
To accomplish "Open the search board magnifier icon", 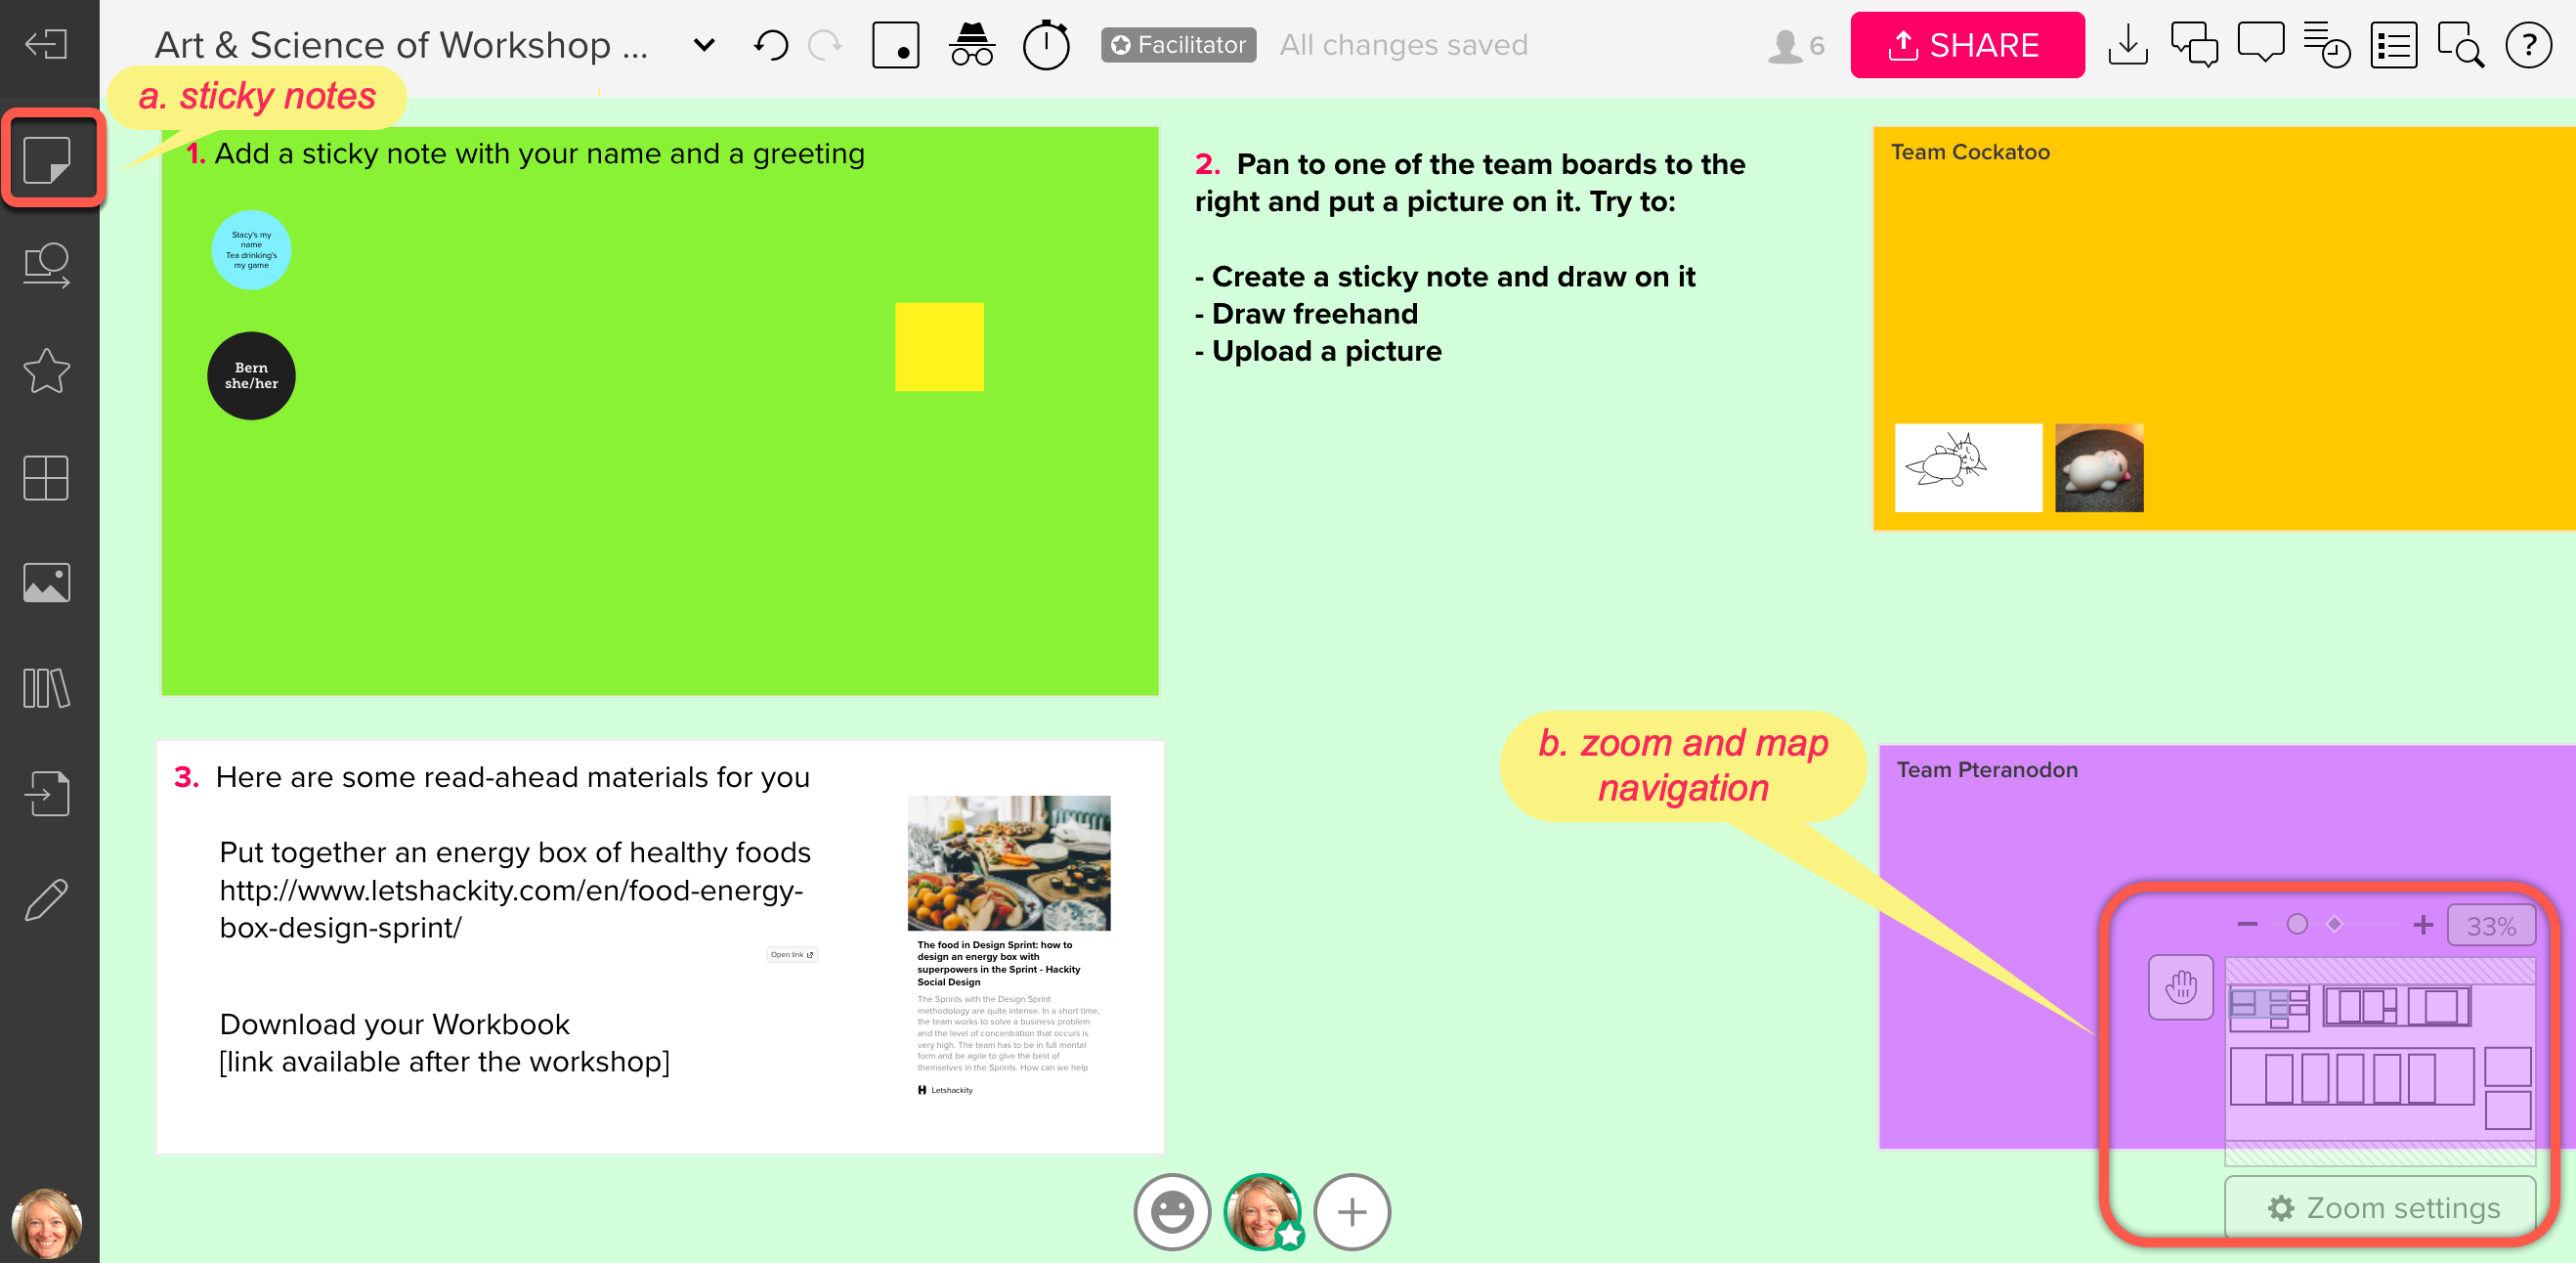I will point(2460,45).
